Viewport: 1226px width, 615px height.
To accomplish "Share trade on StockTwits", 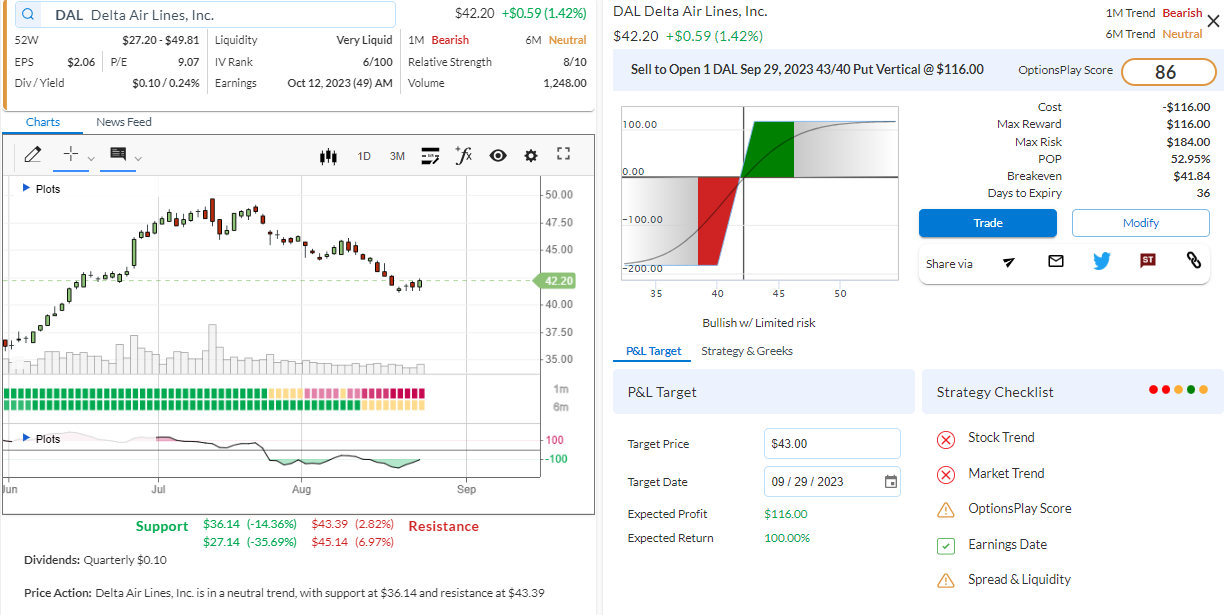I will click(x=1148, y=261).
